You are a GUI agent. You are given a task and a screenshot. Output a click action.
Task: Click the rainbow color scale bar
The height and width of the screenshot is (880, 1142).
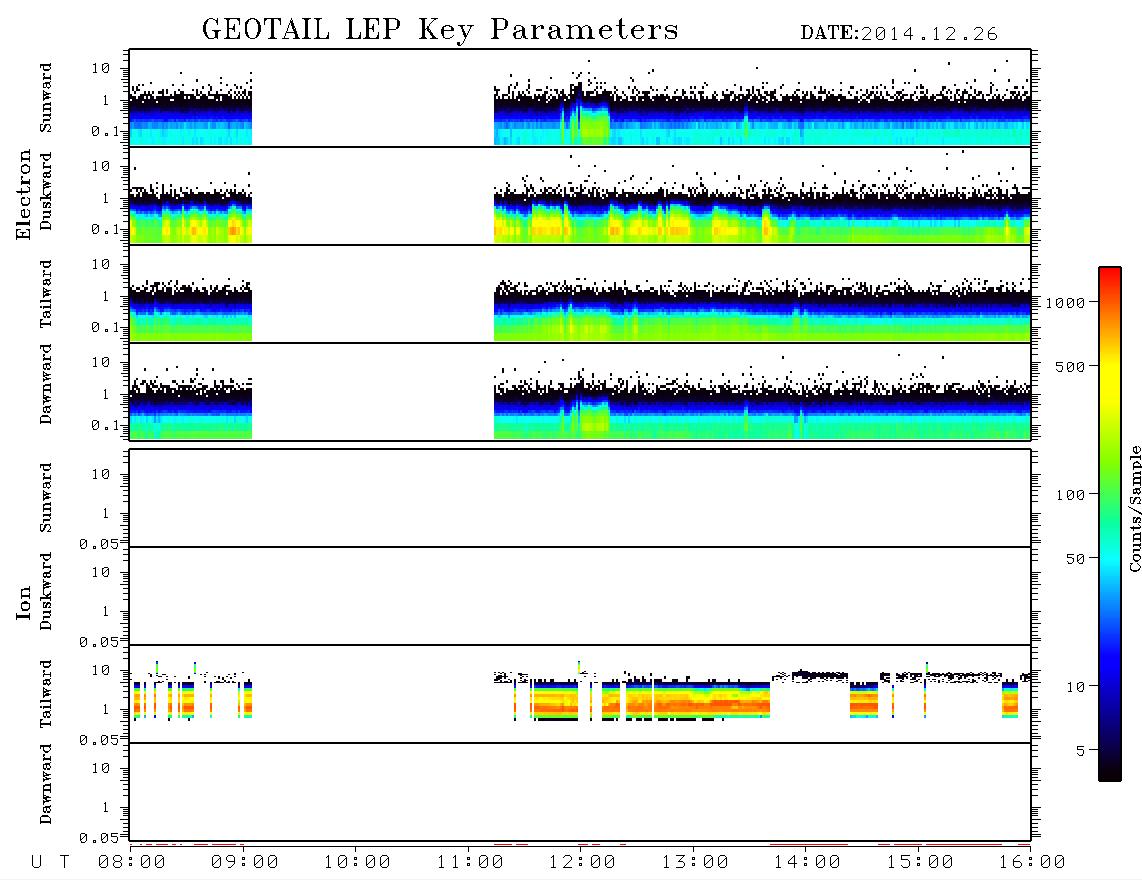coord(1110,524)
